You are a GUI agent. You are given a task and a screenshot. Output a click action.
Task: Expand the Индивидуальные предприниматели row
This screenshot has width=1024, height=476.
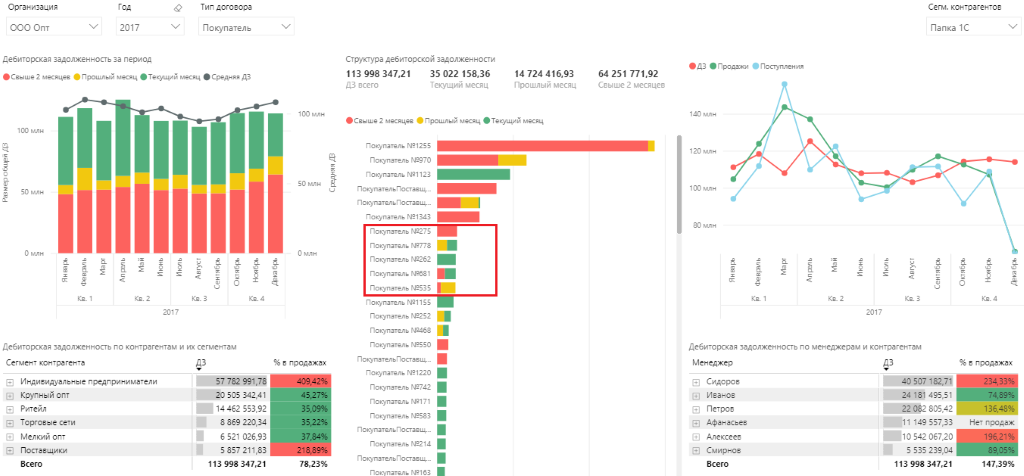(10, 381)
